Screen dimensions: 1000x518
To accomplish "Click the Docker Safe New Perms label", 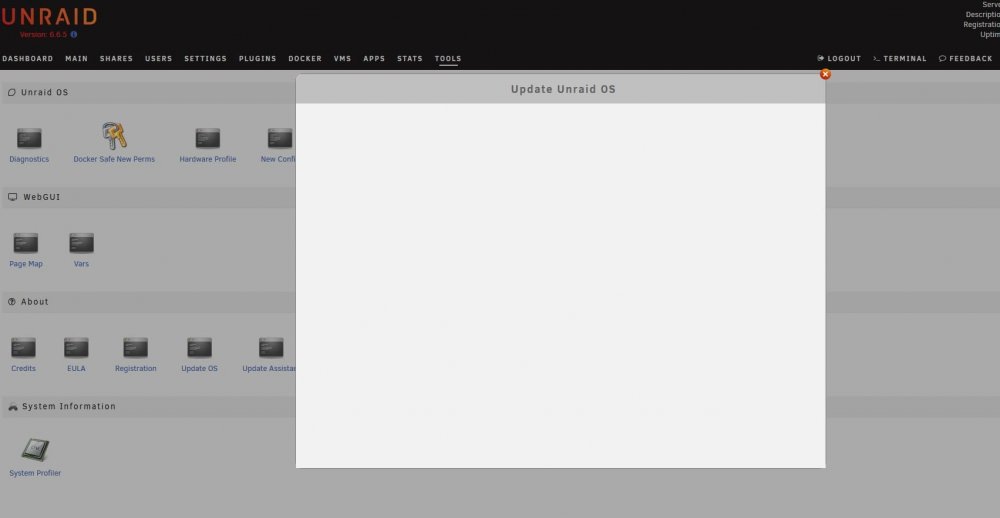I will pos(114,159).
